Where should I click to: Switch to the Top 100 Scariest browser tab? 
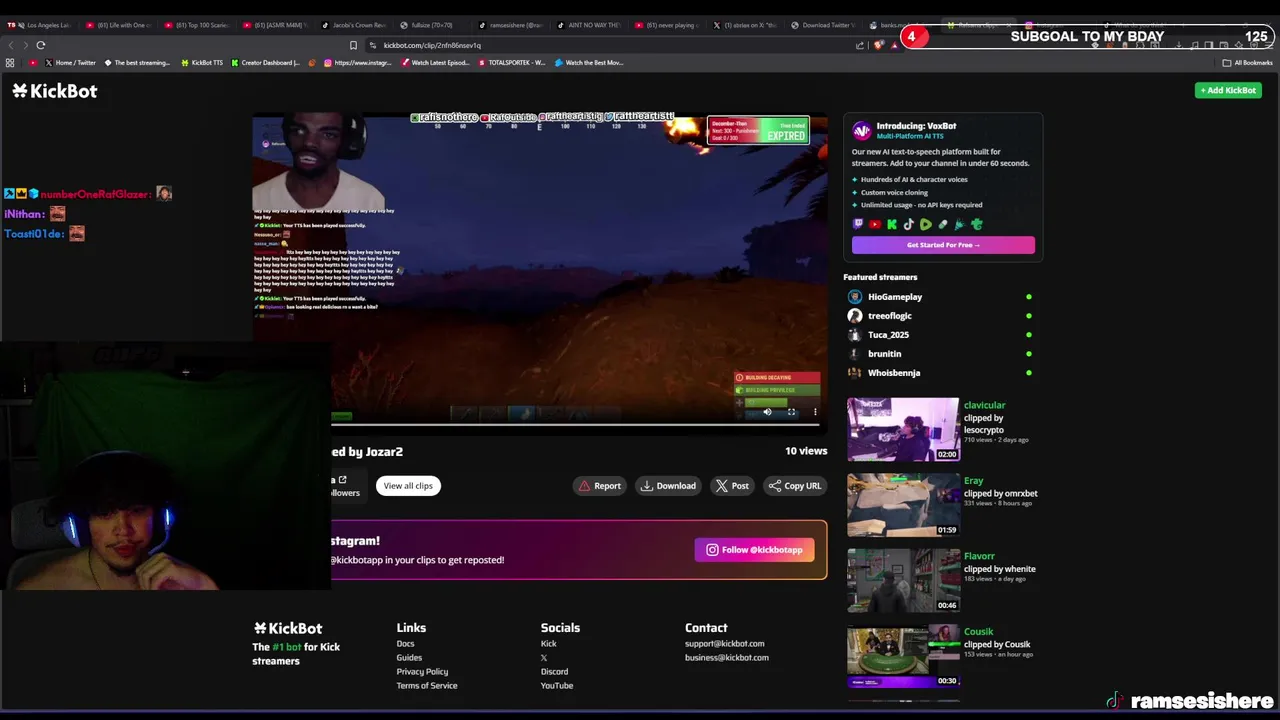197,25
